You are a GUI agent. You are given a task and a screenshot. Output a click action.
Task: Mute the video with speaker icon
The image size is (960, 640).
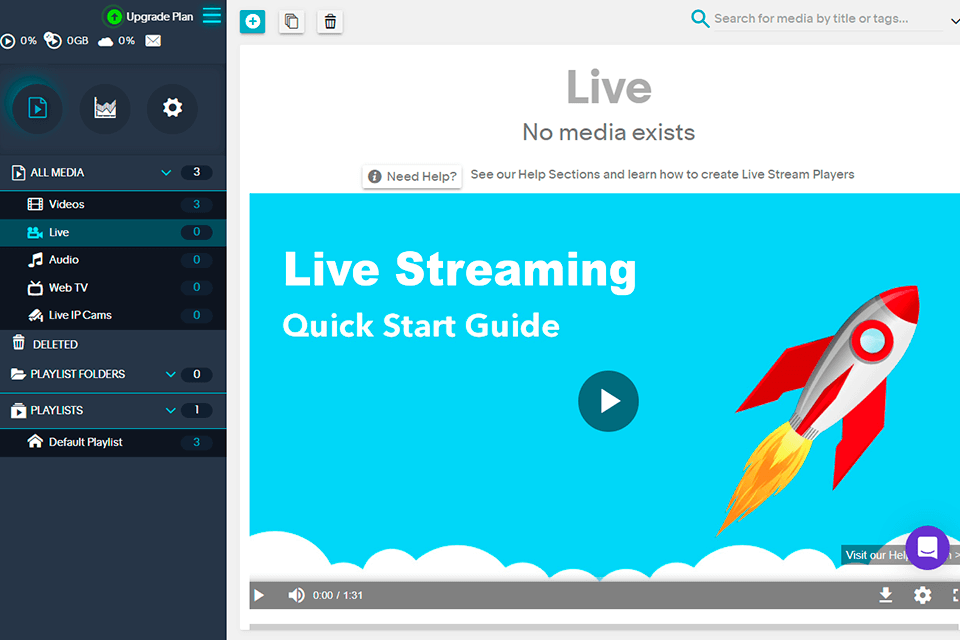pos(296,595)
